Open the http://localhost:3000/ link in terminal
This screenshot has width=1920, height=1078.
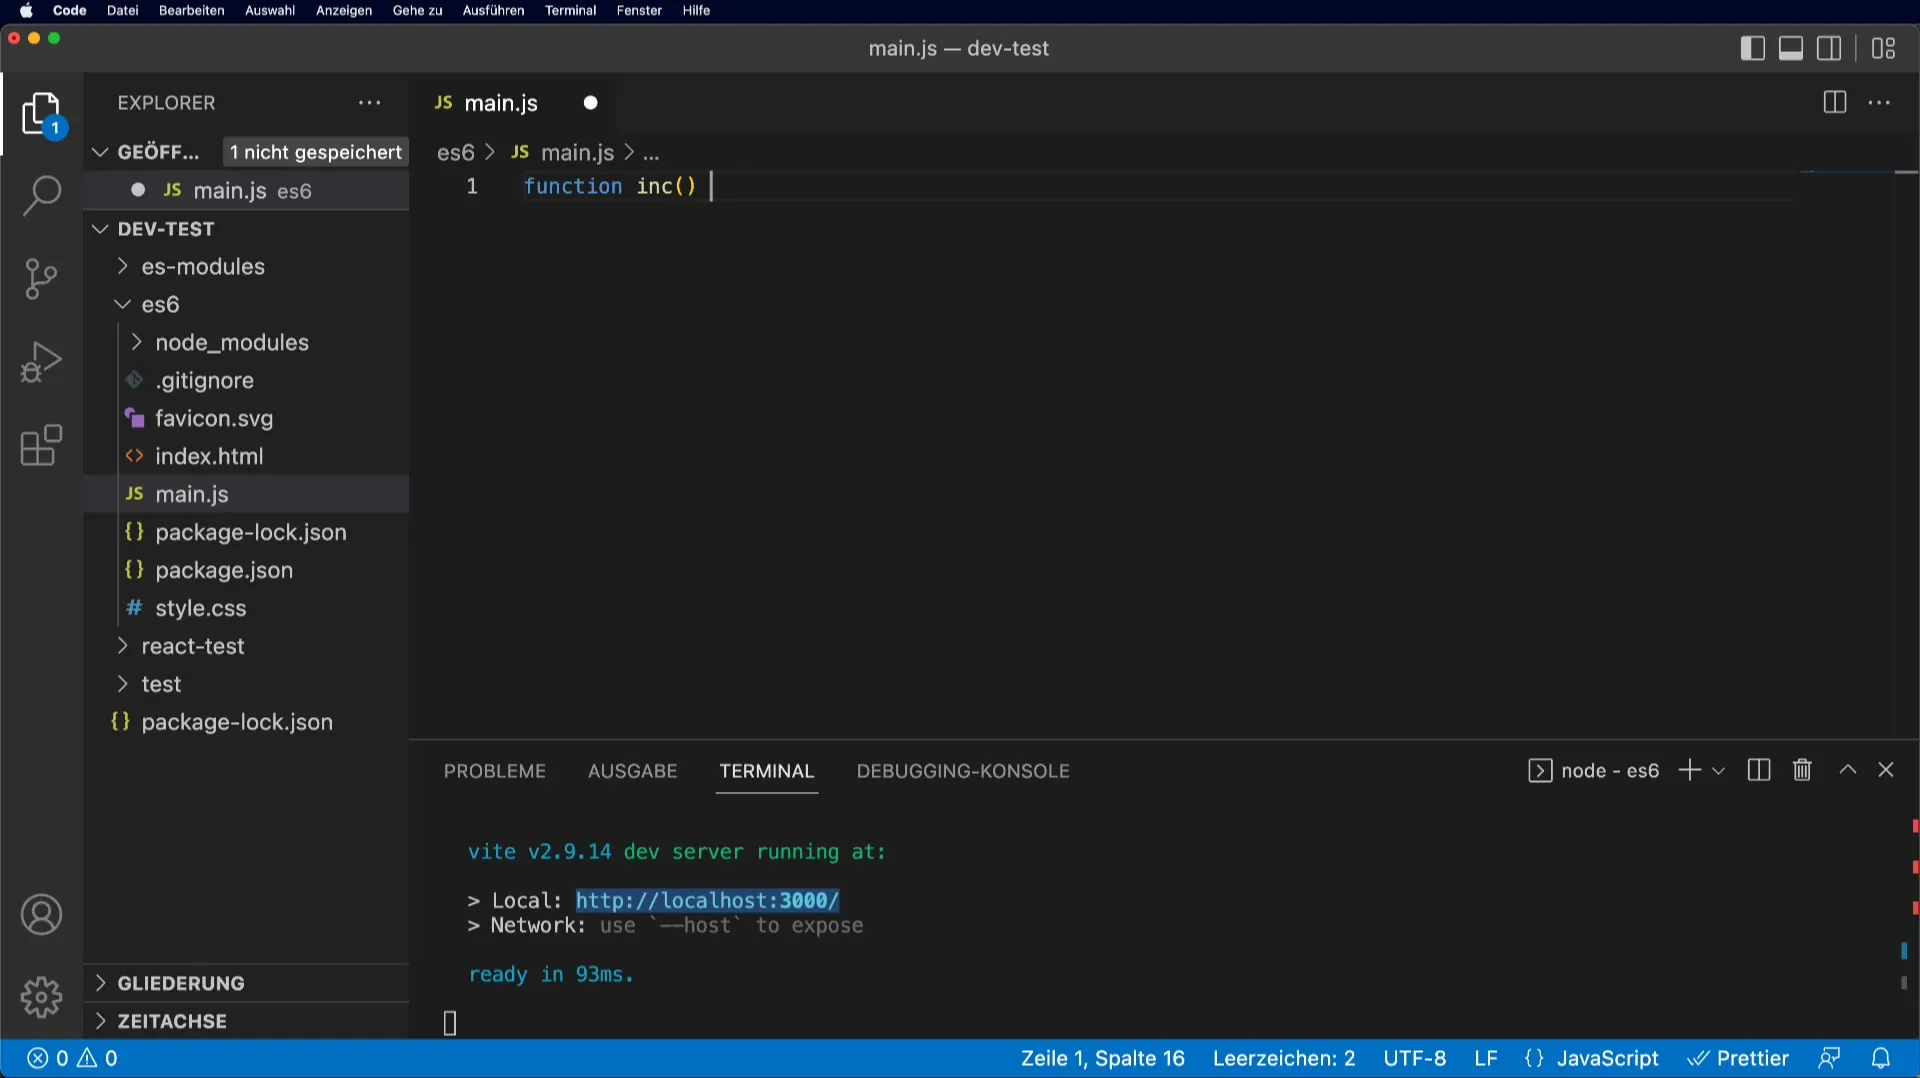coord(707,901)
